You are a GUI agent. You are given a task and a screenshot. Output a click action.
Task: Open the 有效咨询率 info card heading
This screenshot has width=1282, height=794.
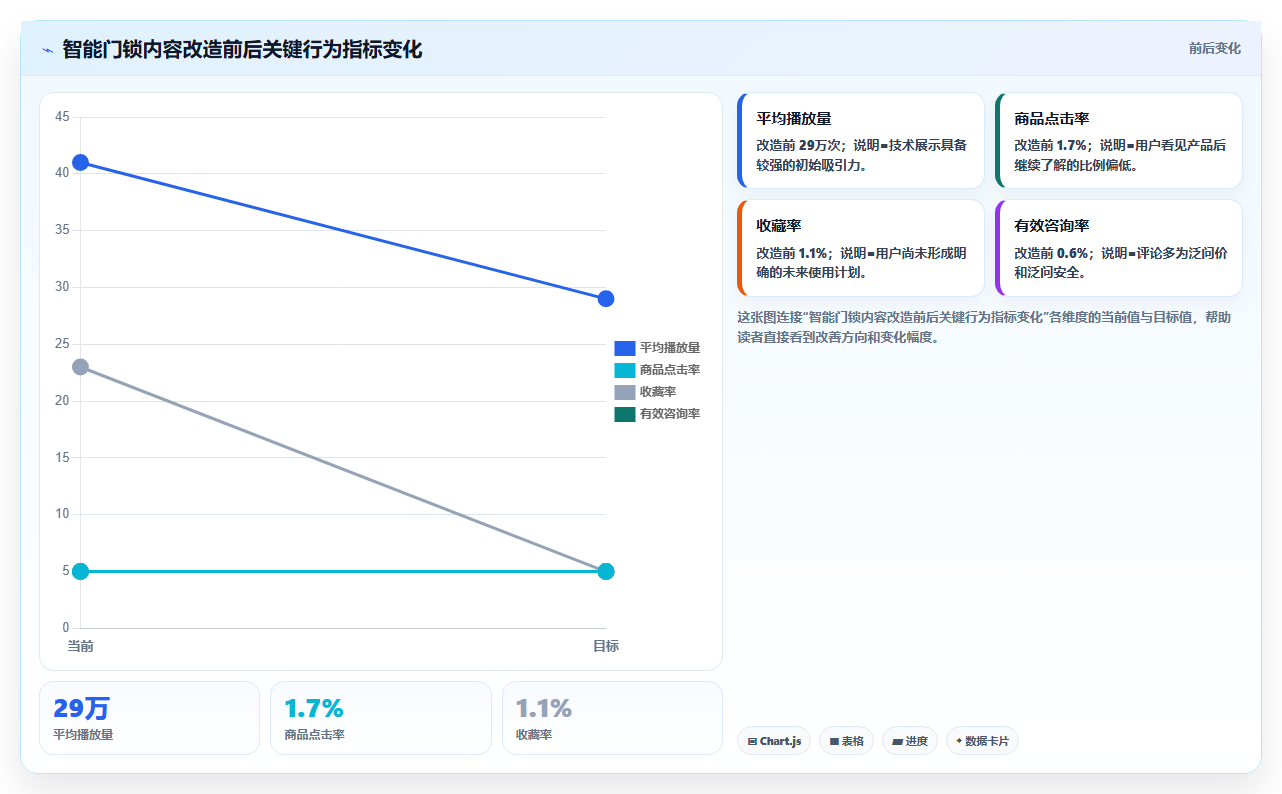(1052, 227)
